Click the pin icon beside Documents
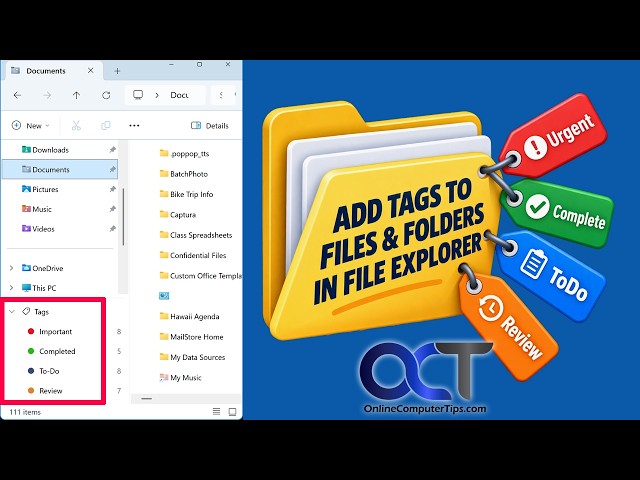The width and height of the screenshot is (640, 480). coord(113,169)
